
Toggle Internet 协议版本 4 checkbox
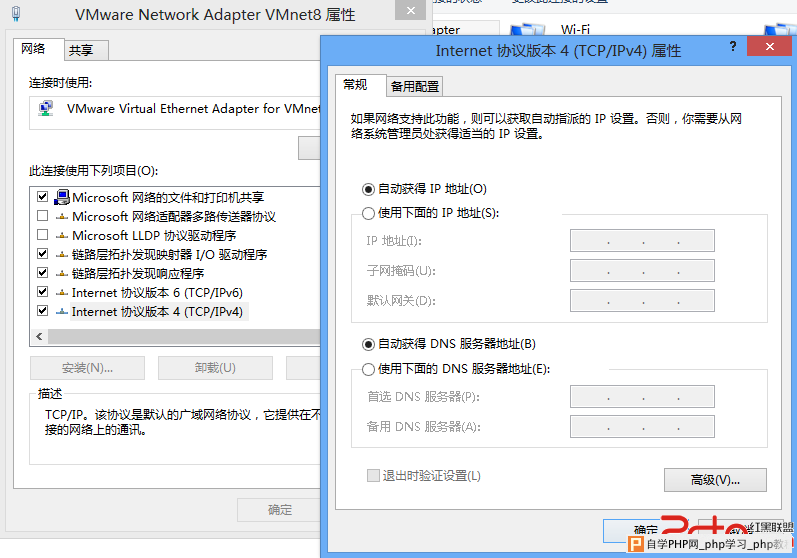[43, 311]
